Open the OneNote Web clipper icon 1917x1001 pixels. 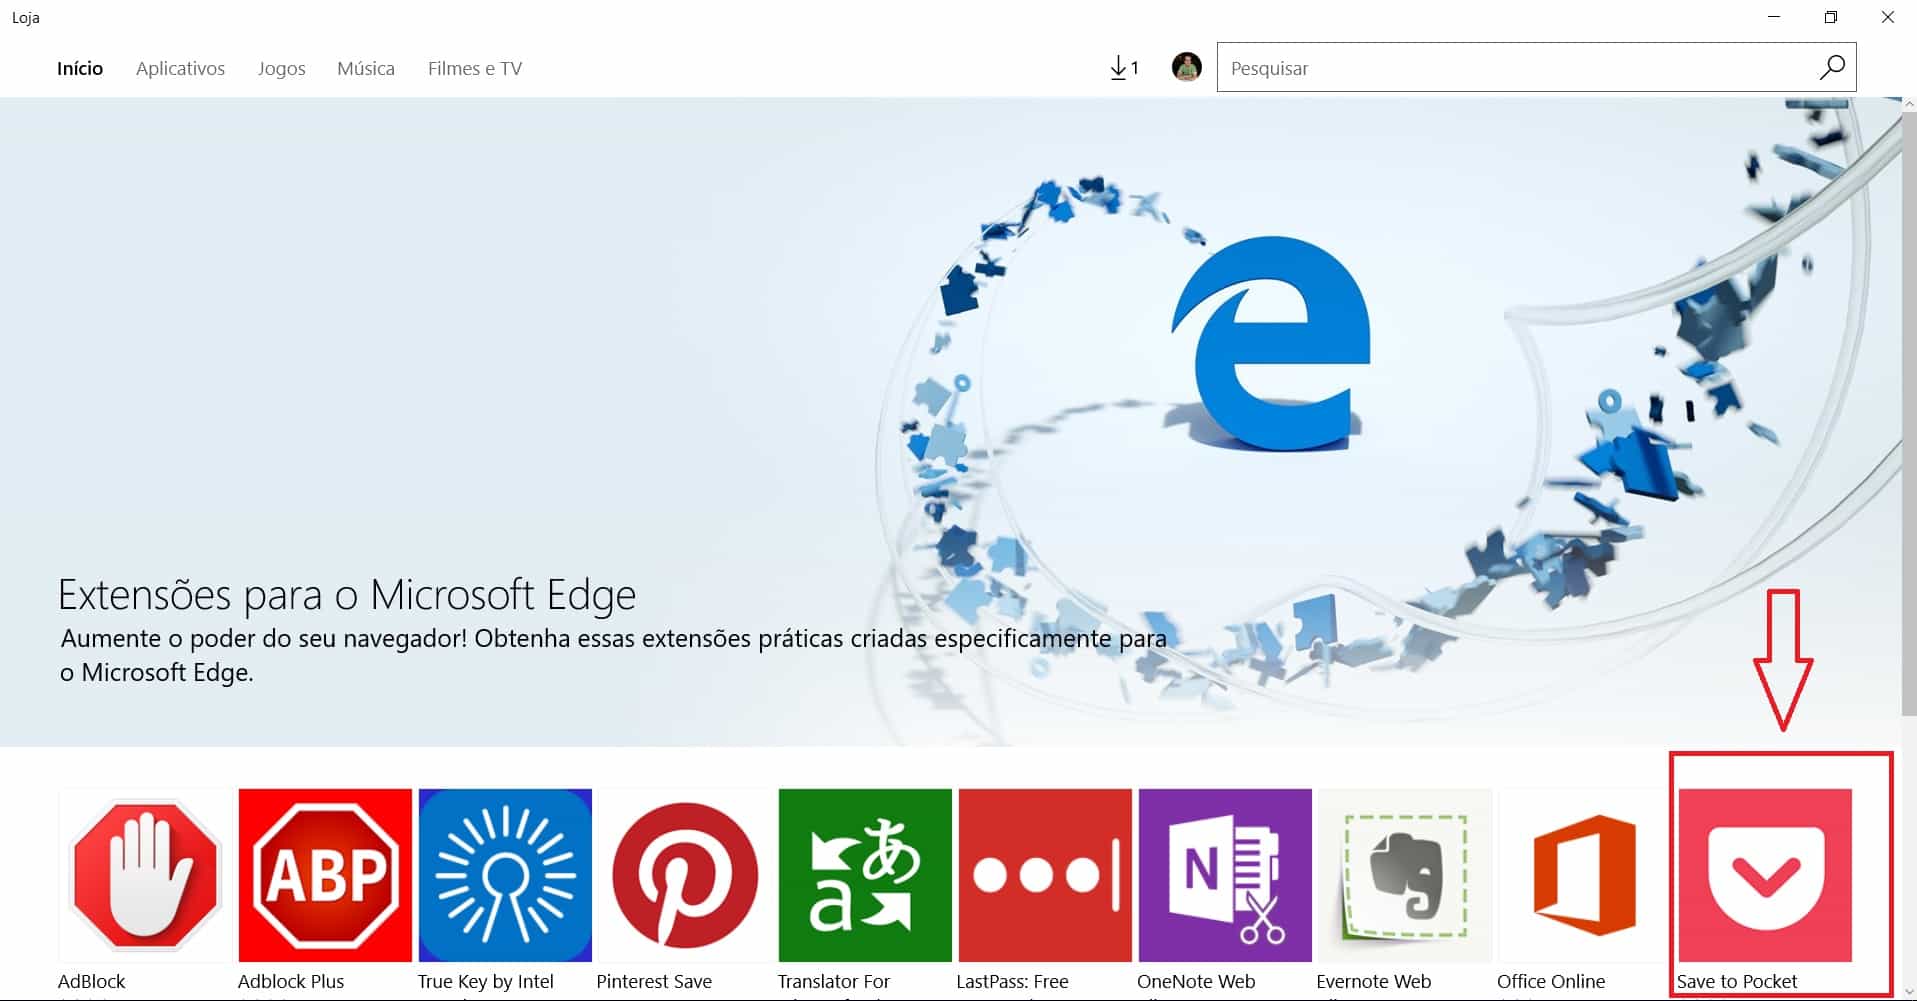point(1225,875)
